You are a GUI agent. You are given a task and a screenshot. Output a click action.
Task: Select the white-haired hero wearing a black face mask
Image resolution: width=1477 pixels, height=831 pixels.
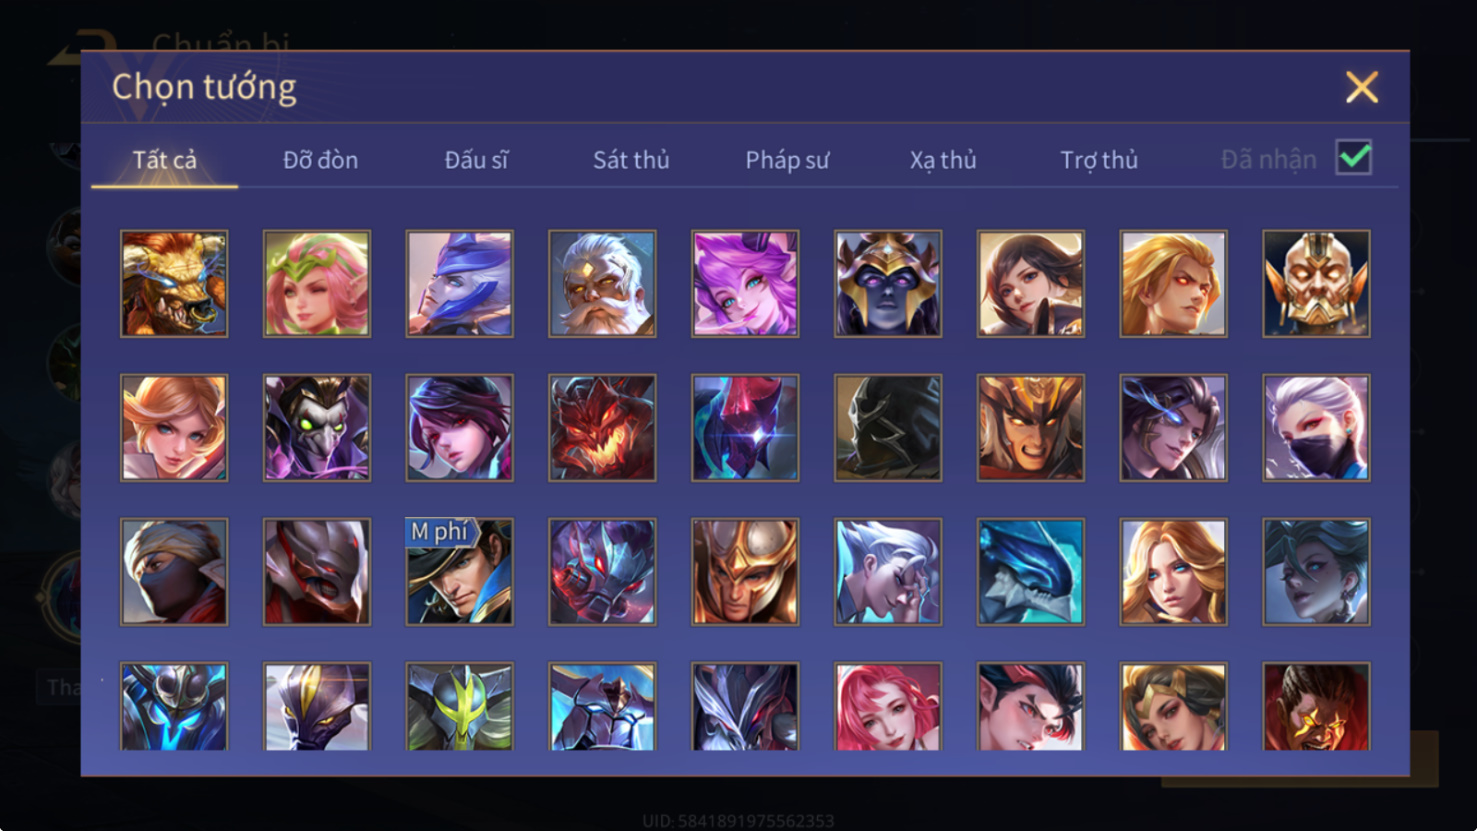[1316, 428]
